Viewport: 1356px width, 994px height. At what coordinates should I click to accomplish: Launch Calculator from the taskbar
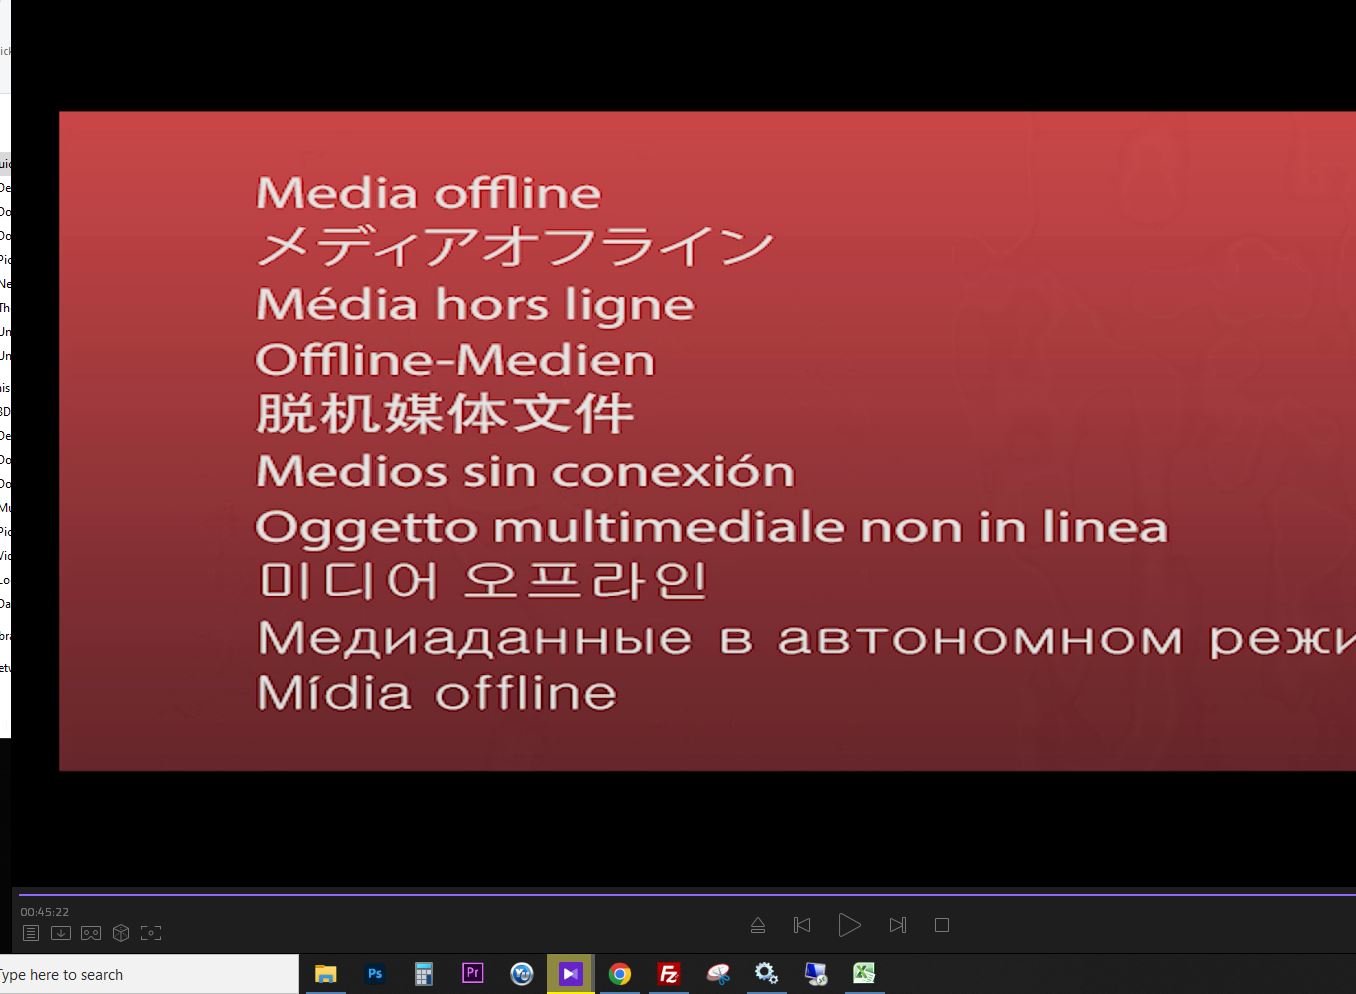click(424, 974)
